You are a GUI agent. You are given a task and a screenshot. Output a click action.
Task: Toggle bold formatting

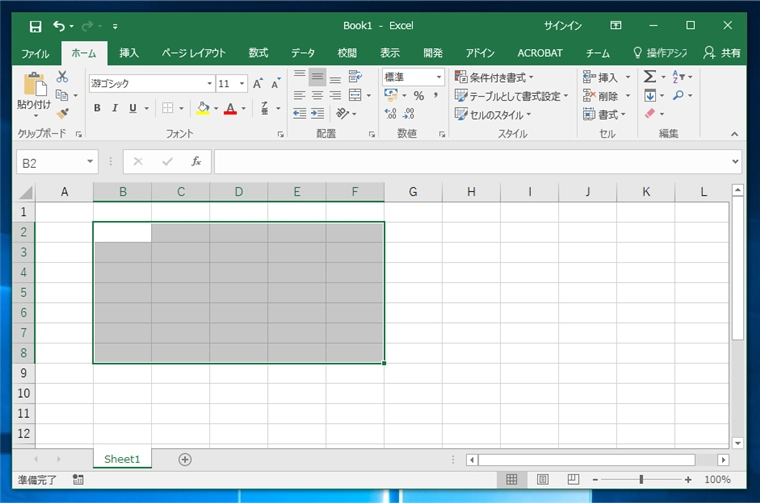pyautogui.click(x=97, y=108)
